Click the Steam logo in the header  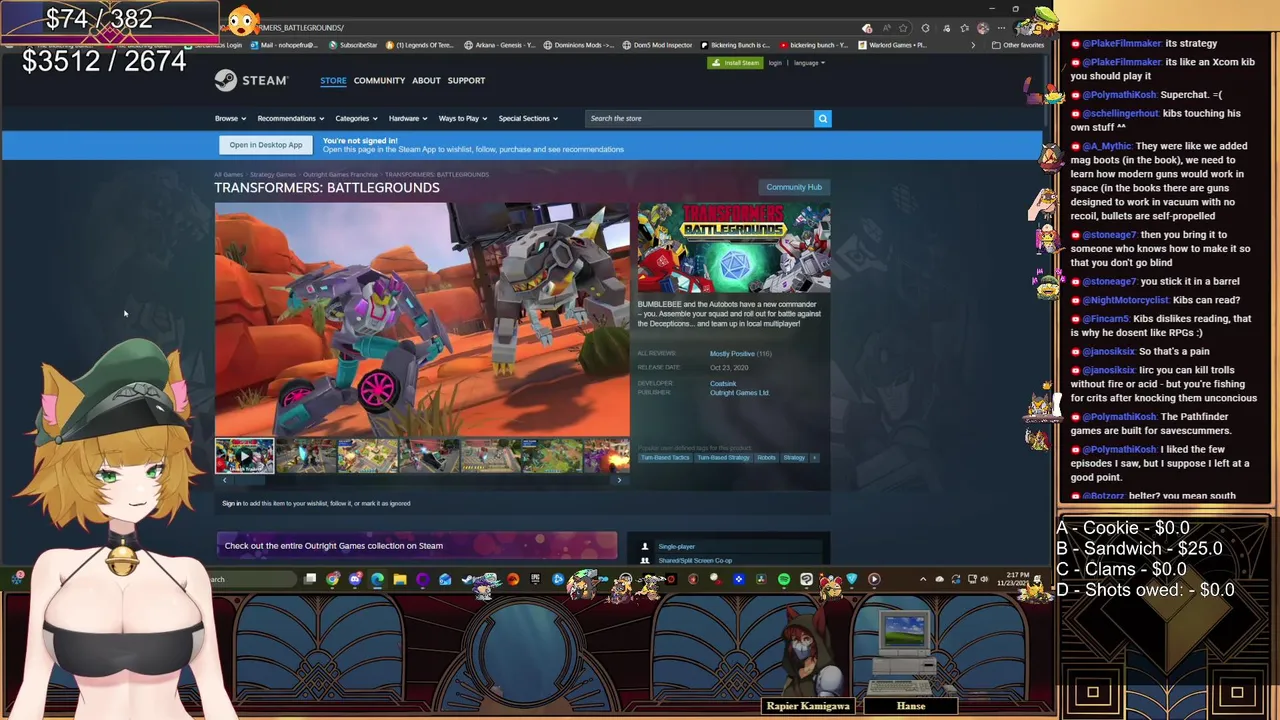(251, 80)
